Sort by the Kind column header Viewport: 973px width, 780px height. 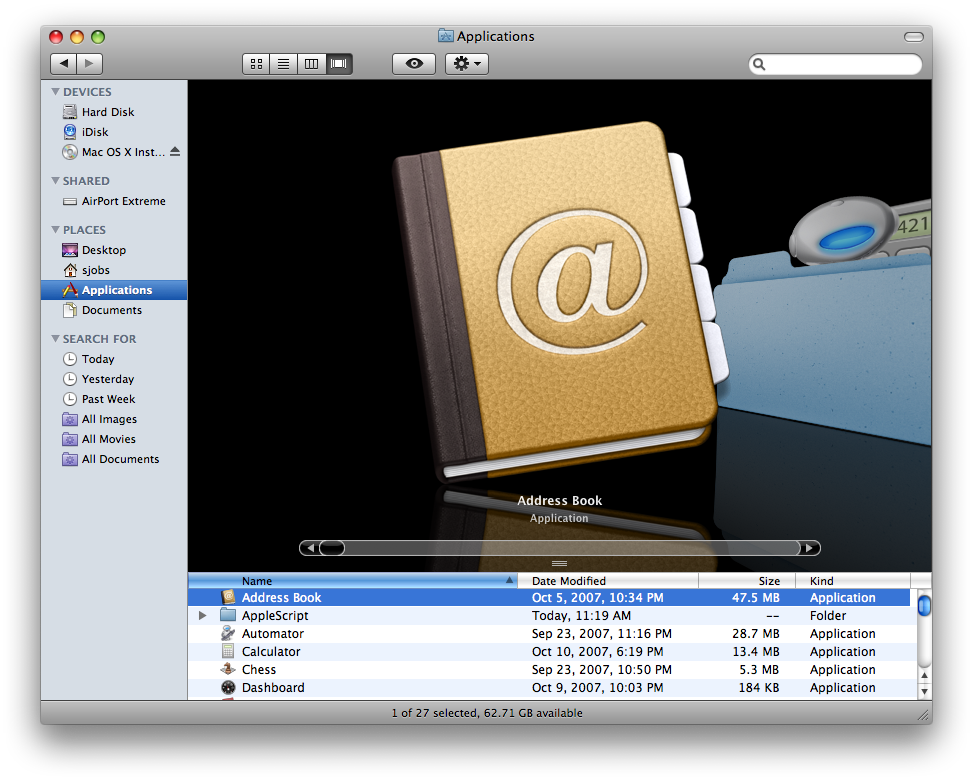click(x=853, y=581)
